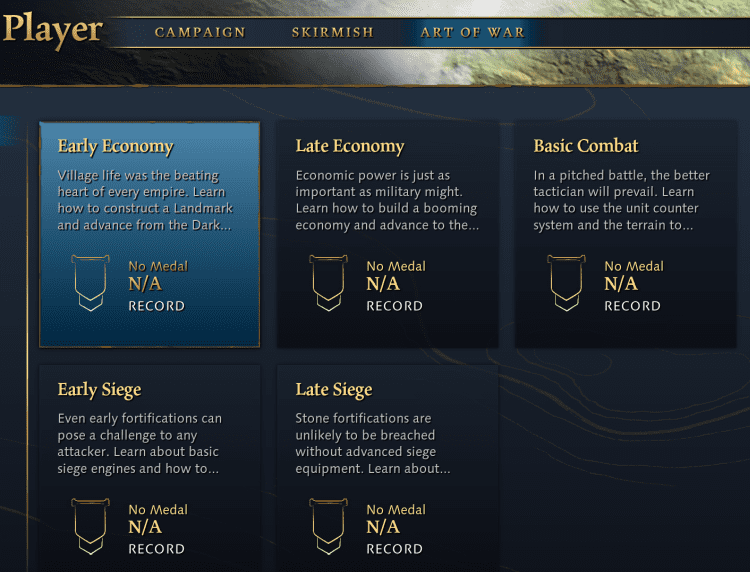Click the Late Economy description paragraph

click(387, 200)
